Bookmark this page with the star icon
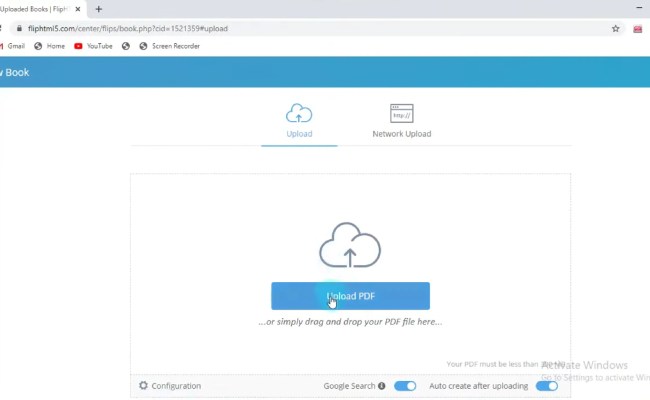Screen dimensions: 650x400 tap(616, 29)
